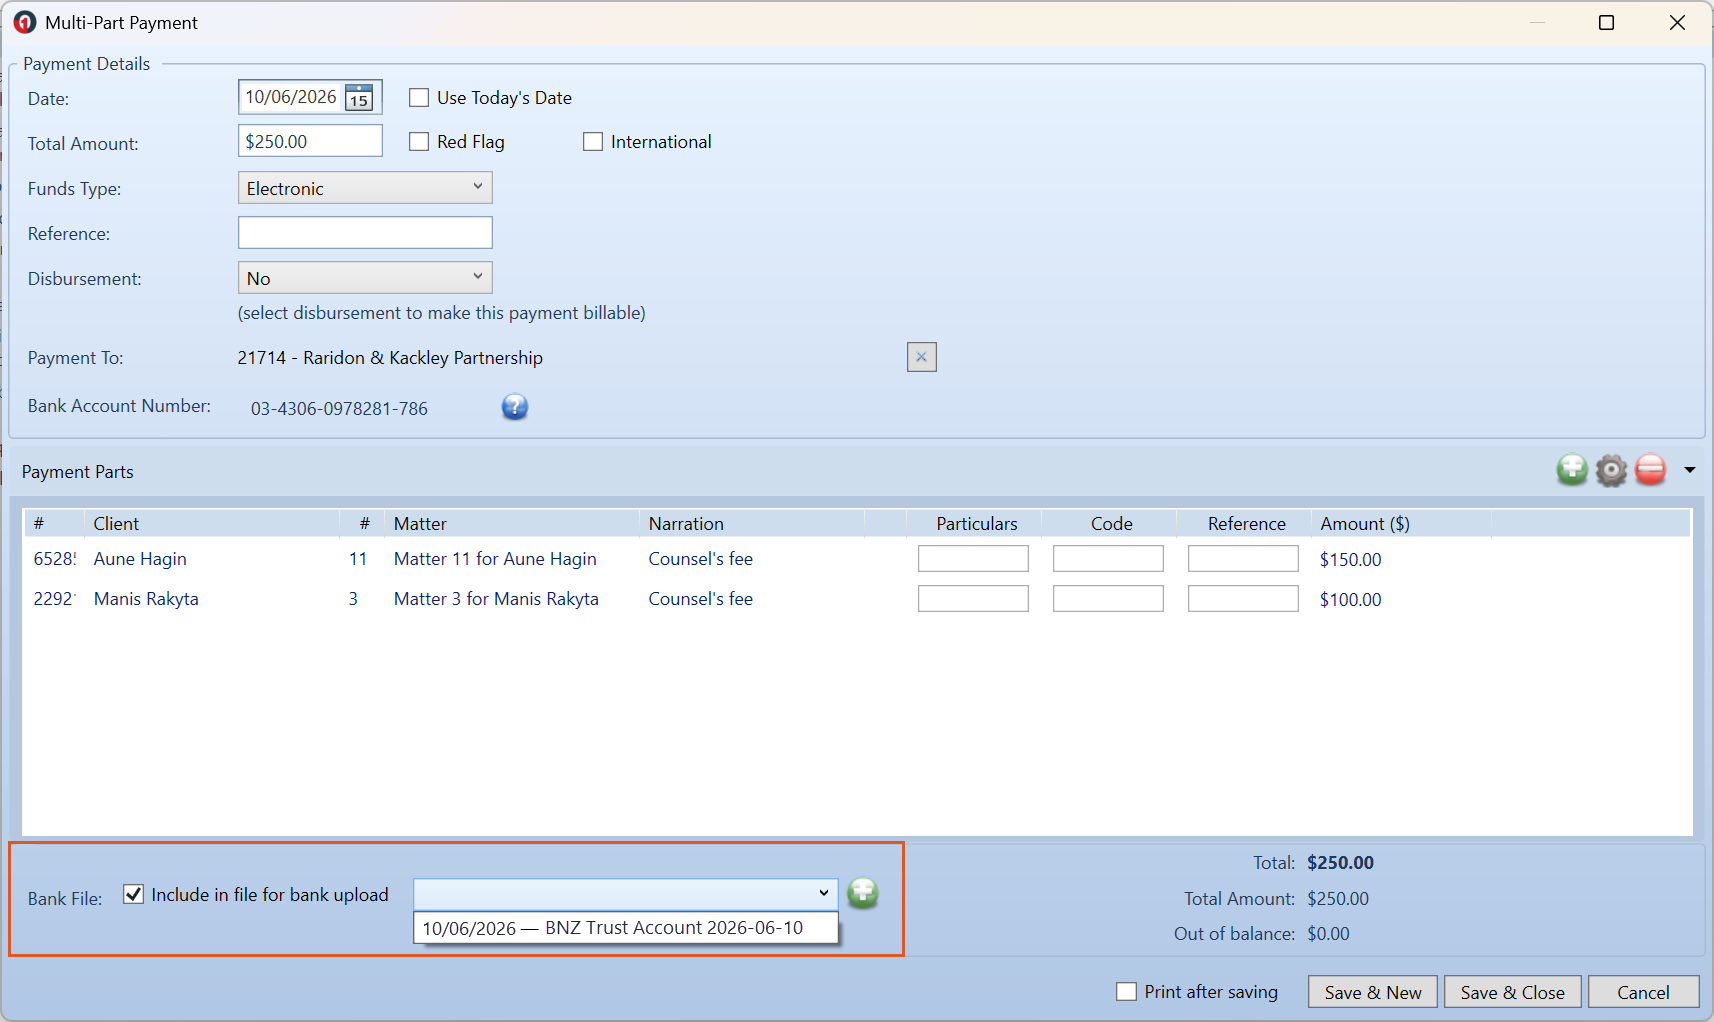Select BNZ Trust Account 2026-06-10 bank file
Image resolution: width=1714 pixels, height=1022 pixels.
coord(625,928)
